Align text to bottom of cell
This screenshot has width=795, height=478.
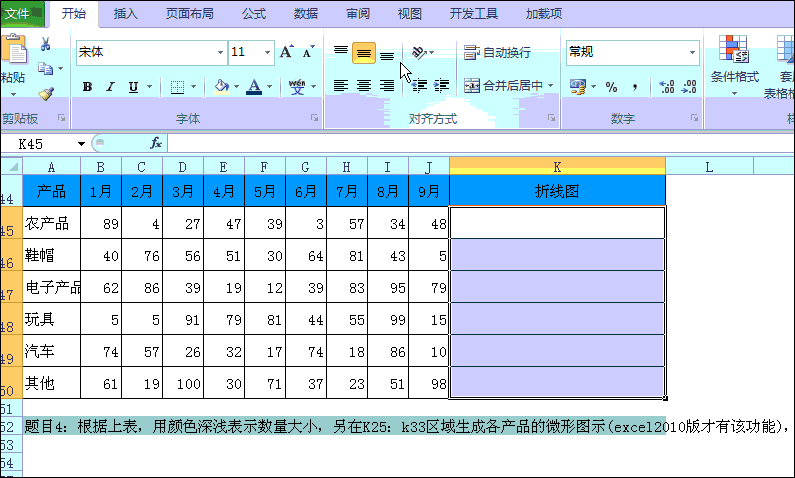pos(387,54)
